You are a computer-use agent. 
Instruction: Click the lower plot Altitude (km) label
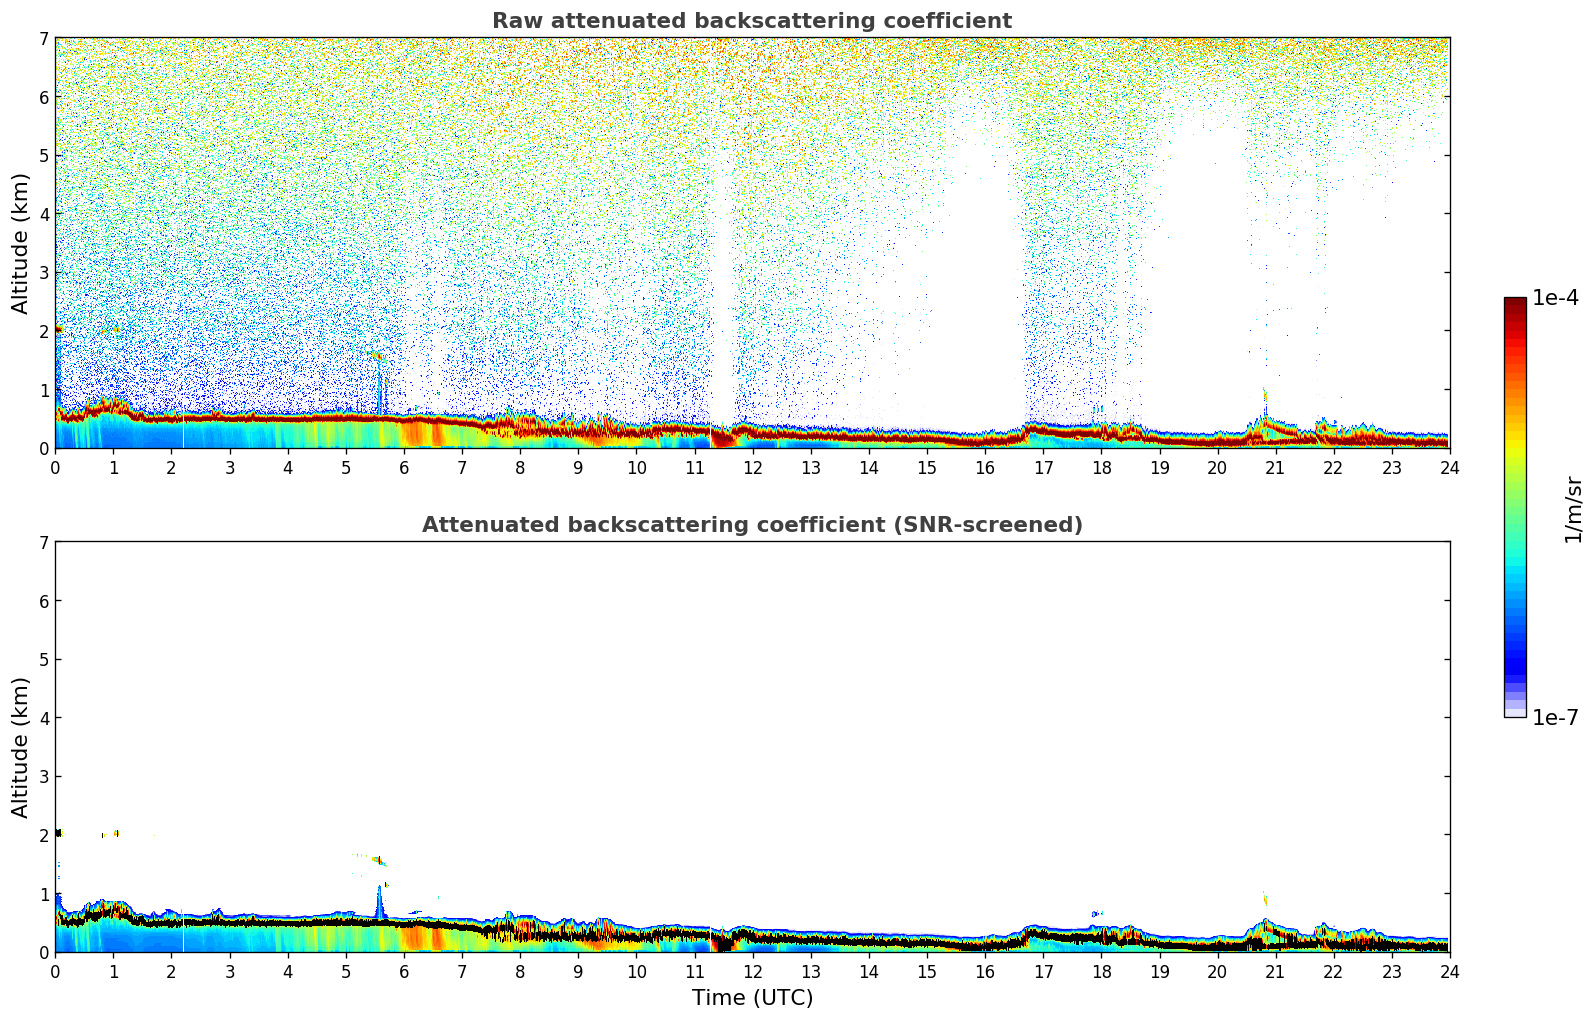coord(21,747)
